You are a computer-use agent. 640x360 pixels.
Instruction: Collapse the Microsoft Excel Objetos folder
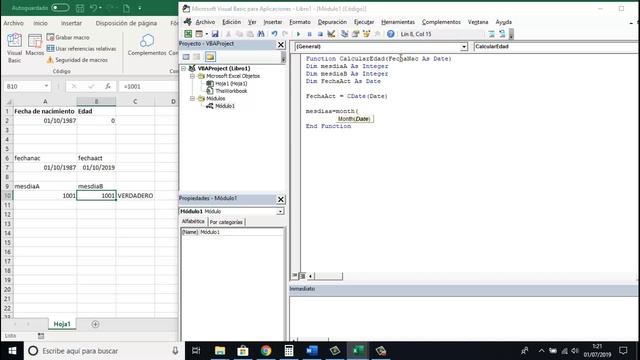click(x=192, y=76)
